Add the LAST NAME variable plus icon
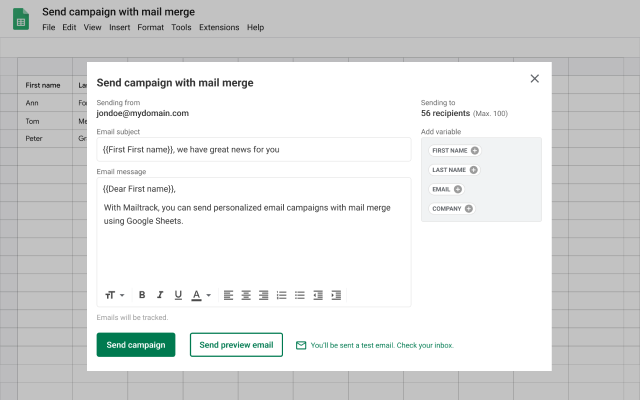The image size is (640, 400). coord(473,170)
